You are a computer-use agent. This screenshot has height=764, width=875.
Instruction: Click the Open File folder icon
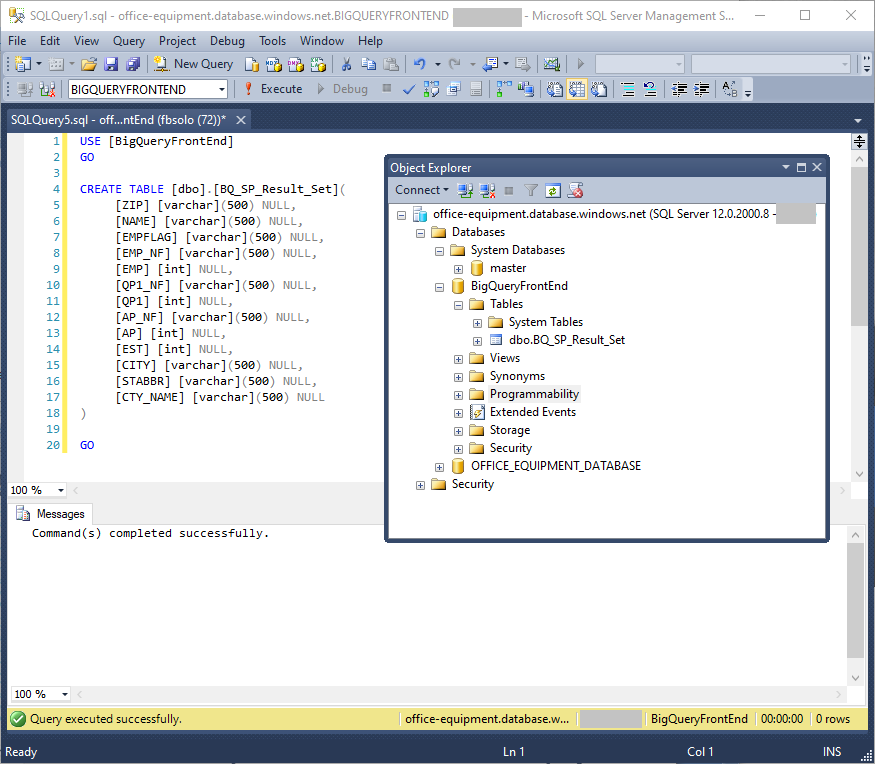tap(89, 64)
